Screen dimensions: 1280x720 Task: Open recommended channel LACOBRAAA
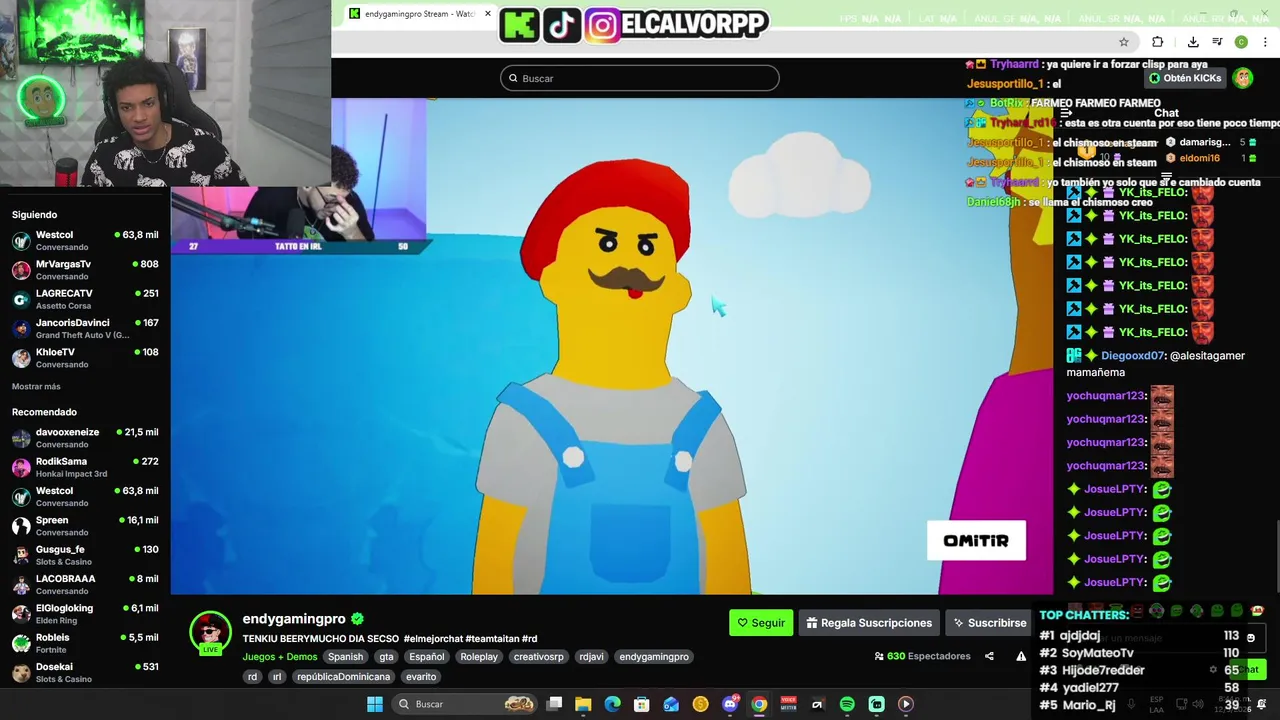(x=85, y=584)
